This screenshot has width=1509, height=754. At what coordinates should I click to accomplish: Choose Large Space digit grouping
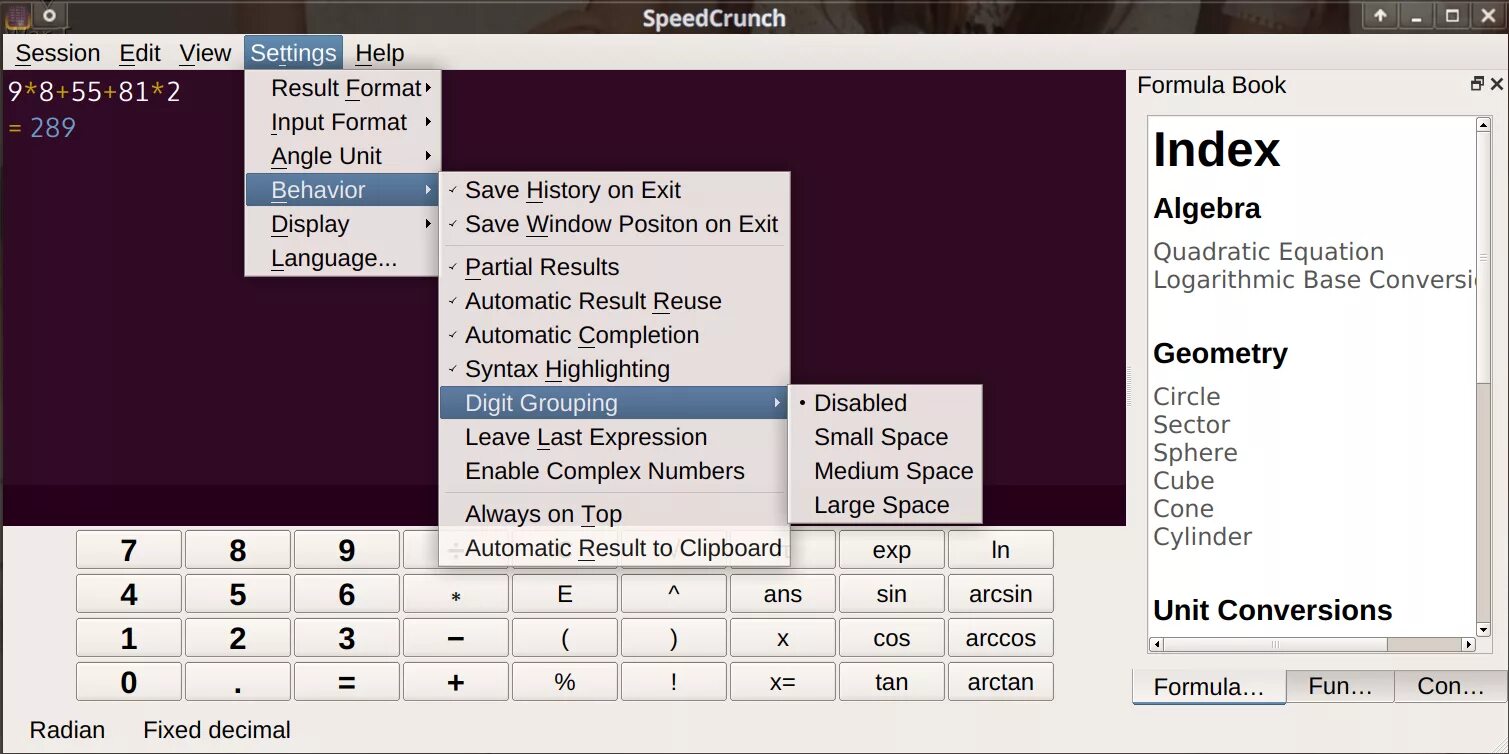pyautogui.click(x=885, y=505)
